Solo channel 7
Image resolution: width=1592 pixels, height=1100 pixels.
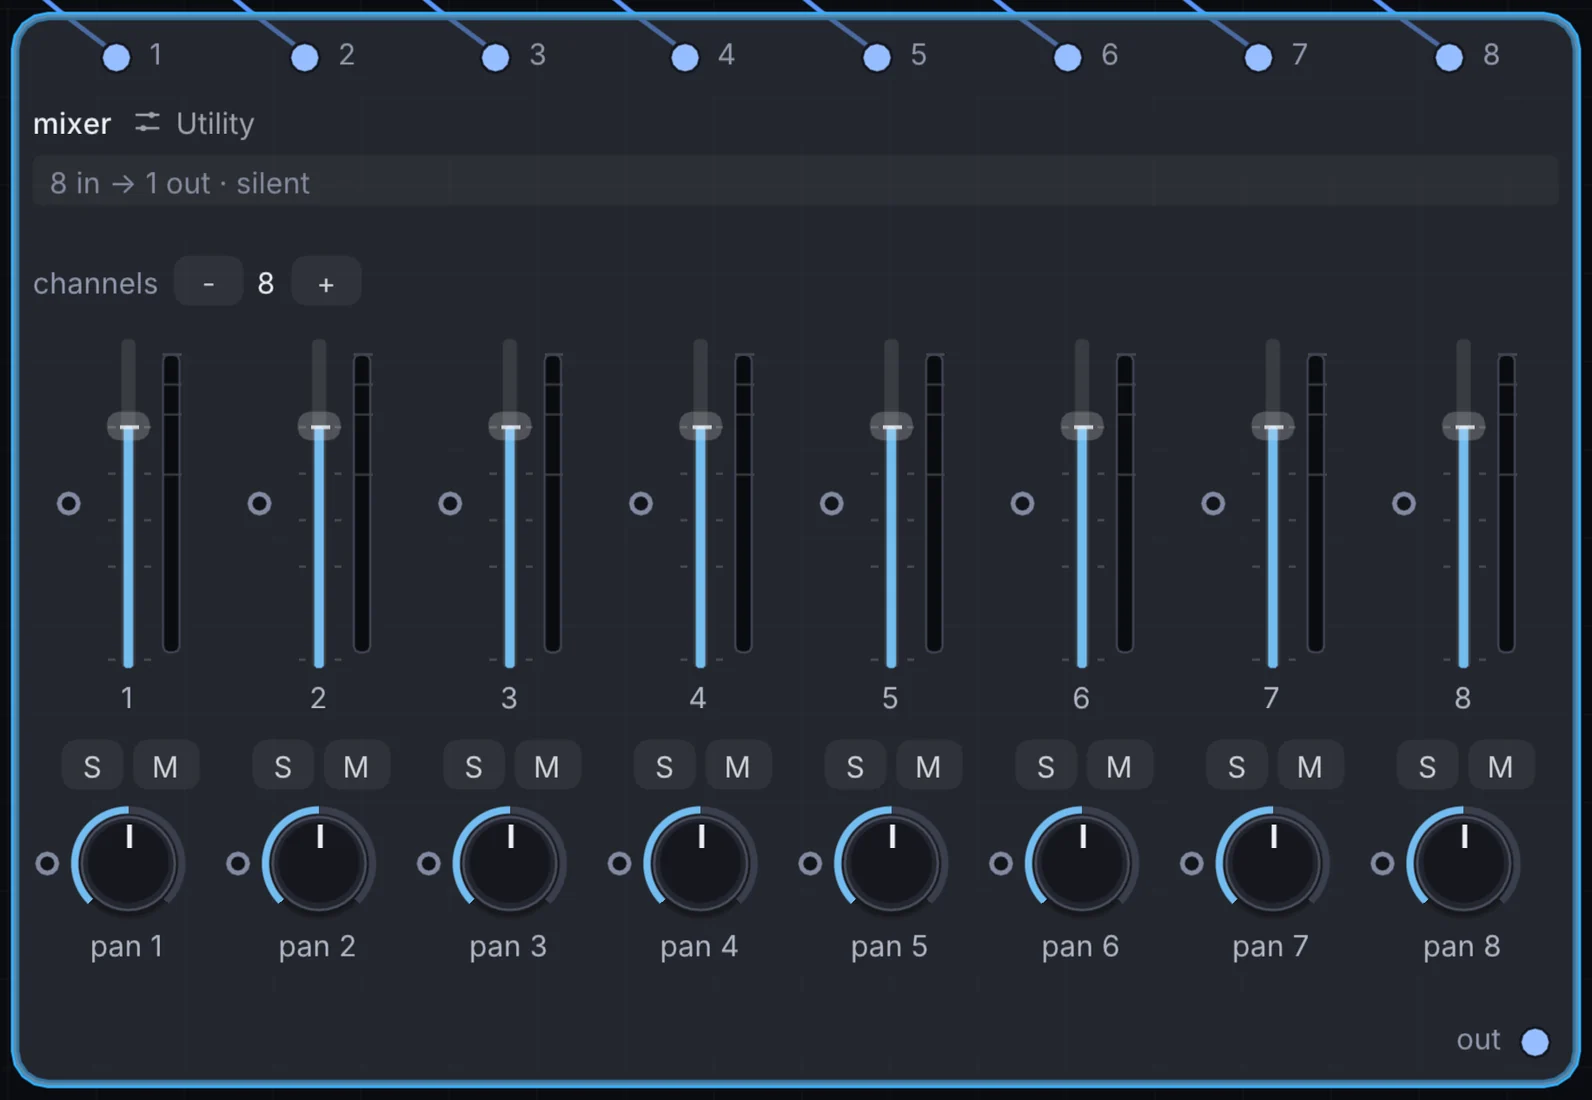(x=1237, y=766)
